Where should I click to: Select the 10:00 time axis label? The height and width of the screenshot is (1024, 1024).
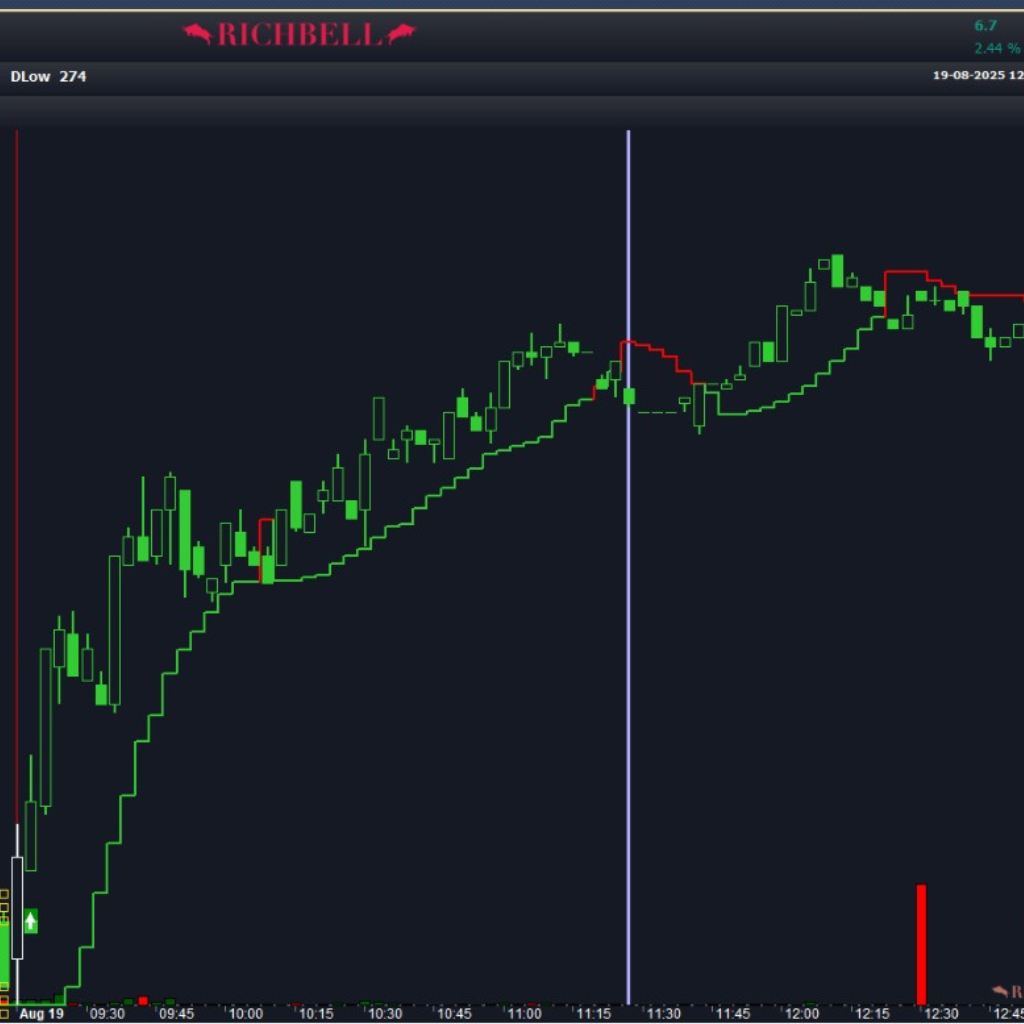(246, 1013)
